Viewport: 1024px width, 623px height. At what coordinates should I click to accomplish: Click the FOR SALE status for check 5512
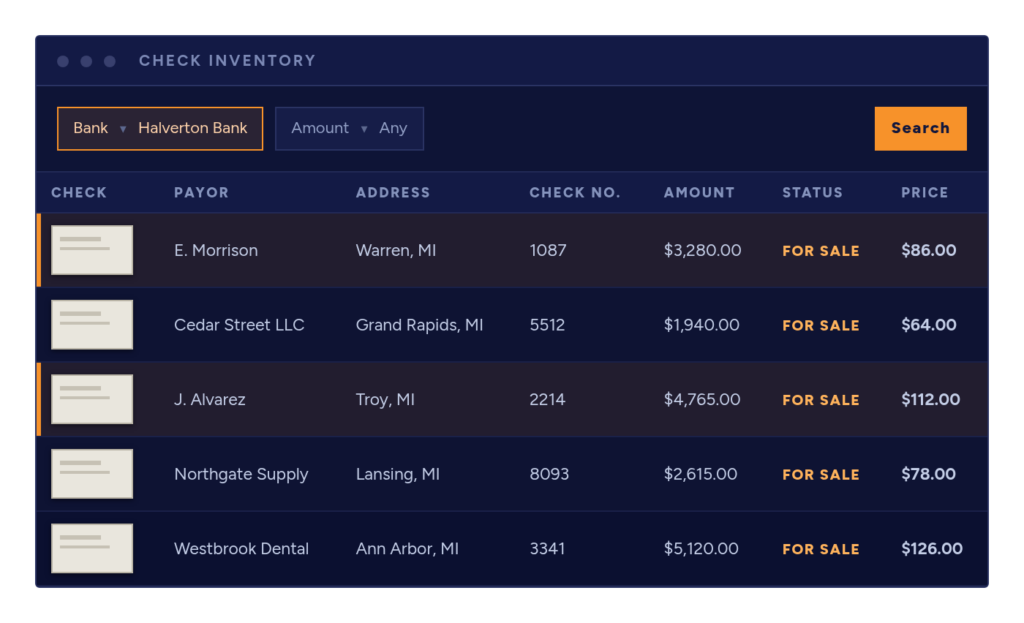[x=821, y=325]
